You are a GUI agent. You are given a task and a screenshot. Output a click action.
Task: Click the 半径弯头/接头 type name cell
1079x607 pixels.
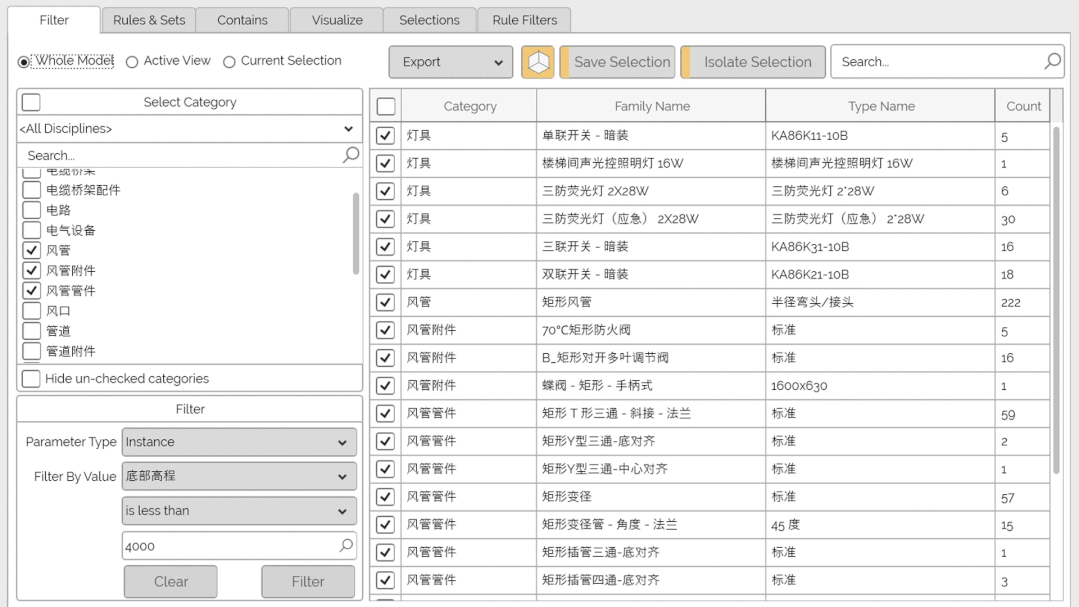879,302
